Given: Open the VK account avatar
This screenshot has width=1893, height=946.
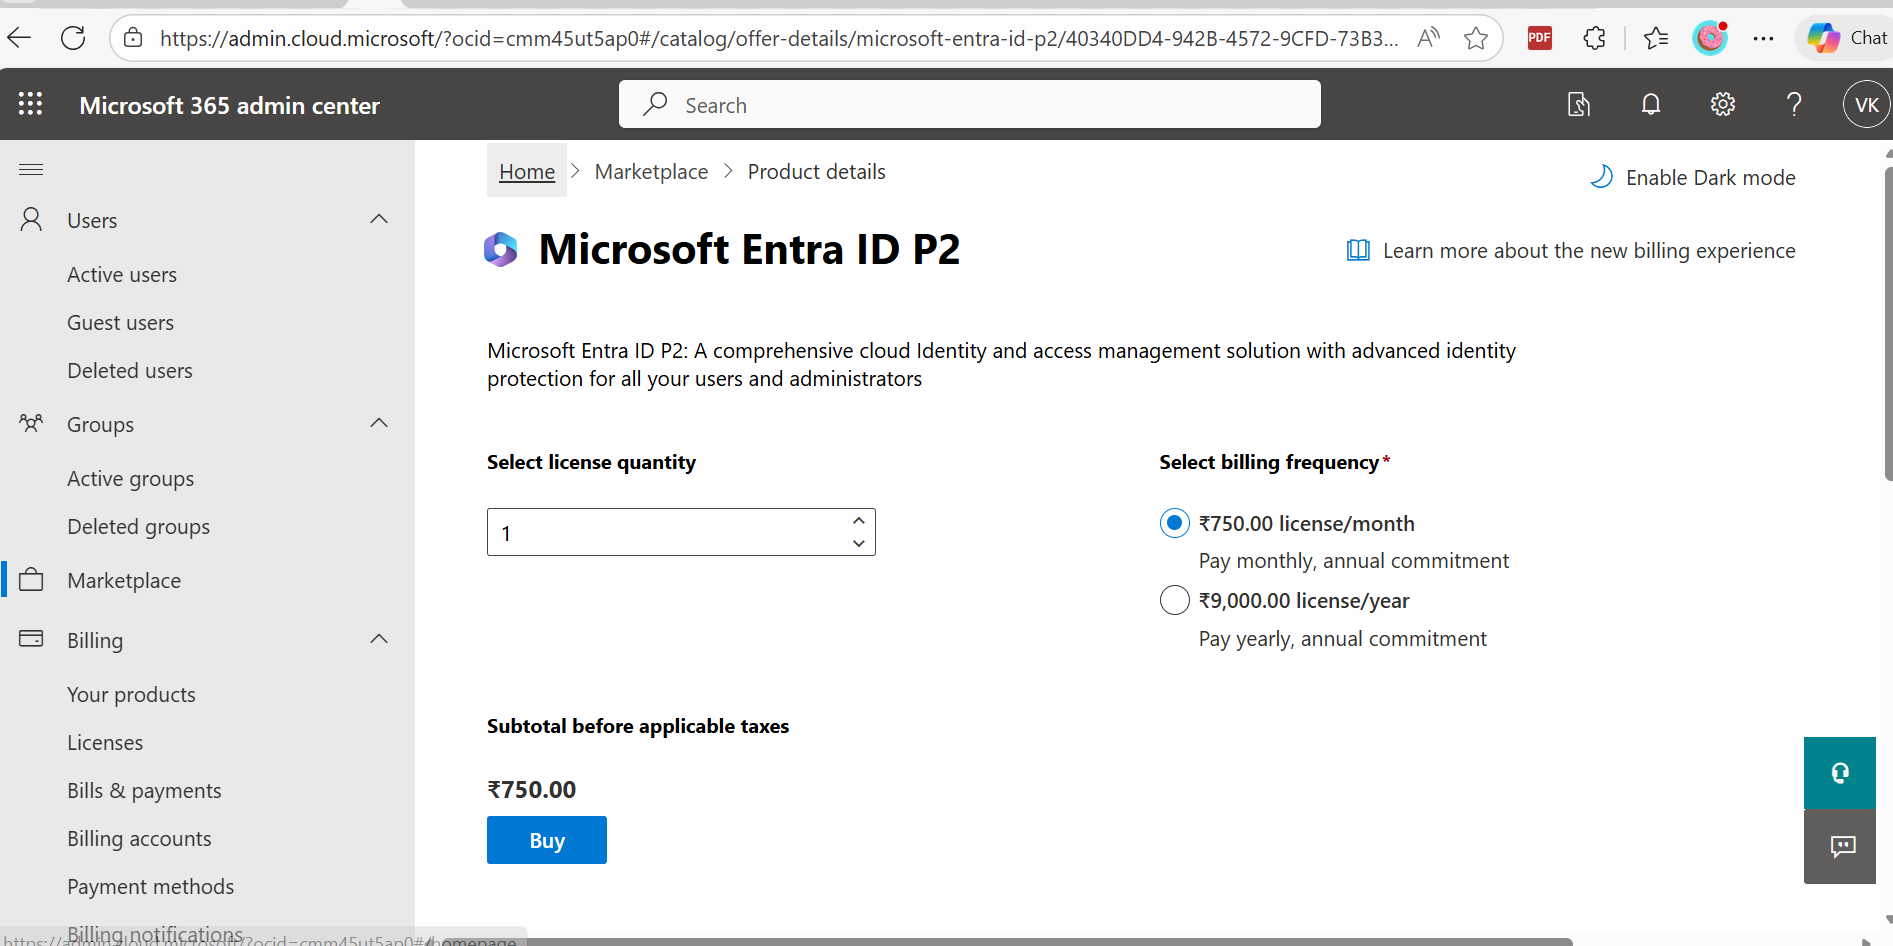Looking at the screenshot, I should pyautogui.click(x=1866, y=104).
